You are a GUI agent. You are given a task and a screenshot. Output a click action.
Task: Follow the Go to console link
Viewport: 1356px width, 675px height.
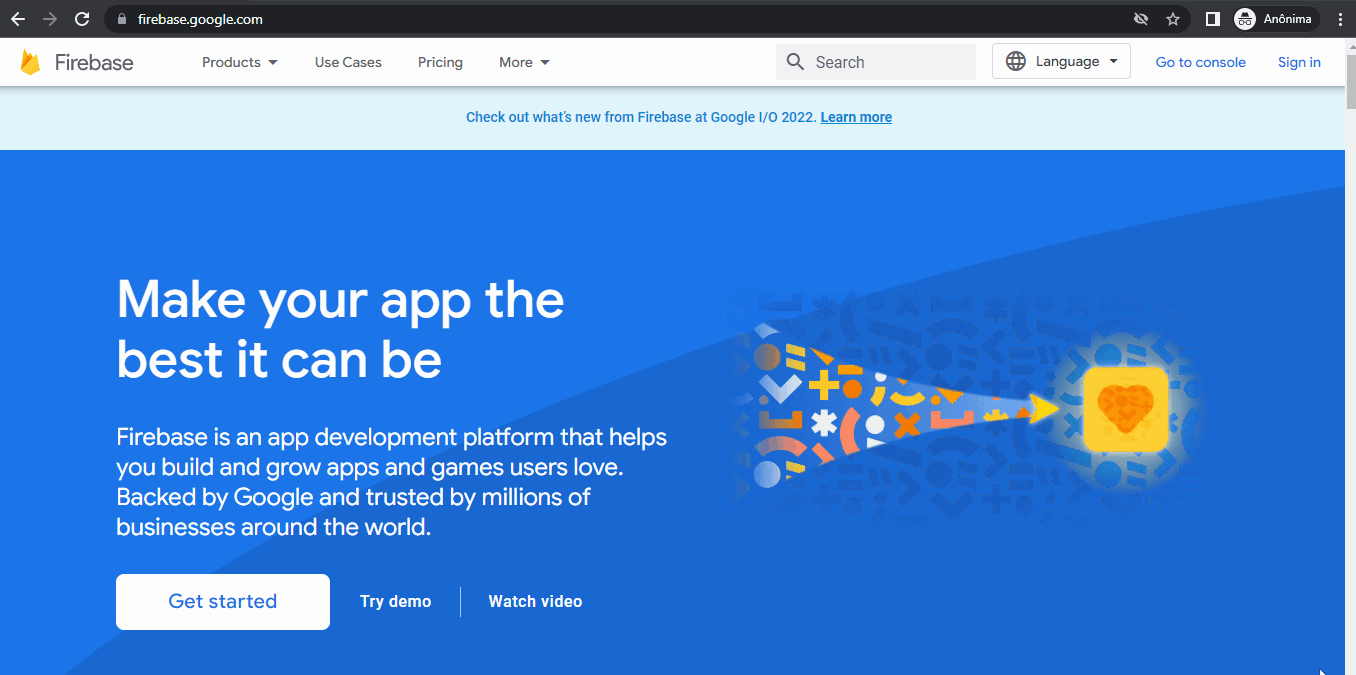click(x=1200, y=62)
